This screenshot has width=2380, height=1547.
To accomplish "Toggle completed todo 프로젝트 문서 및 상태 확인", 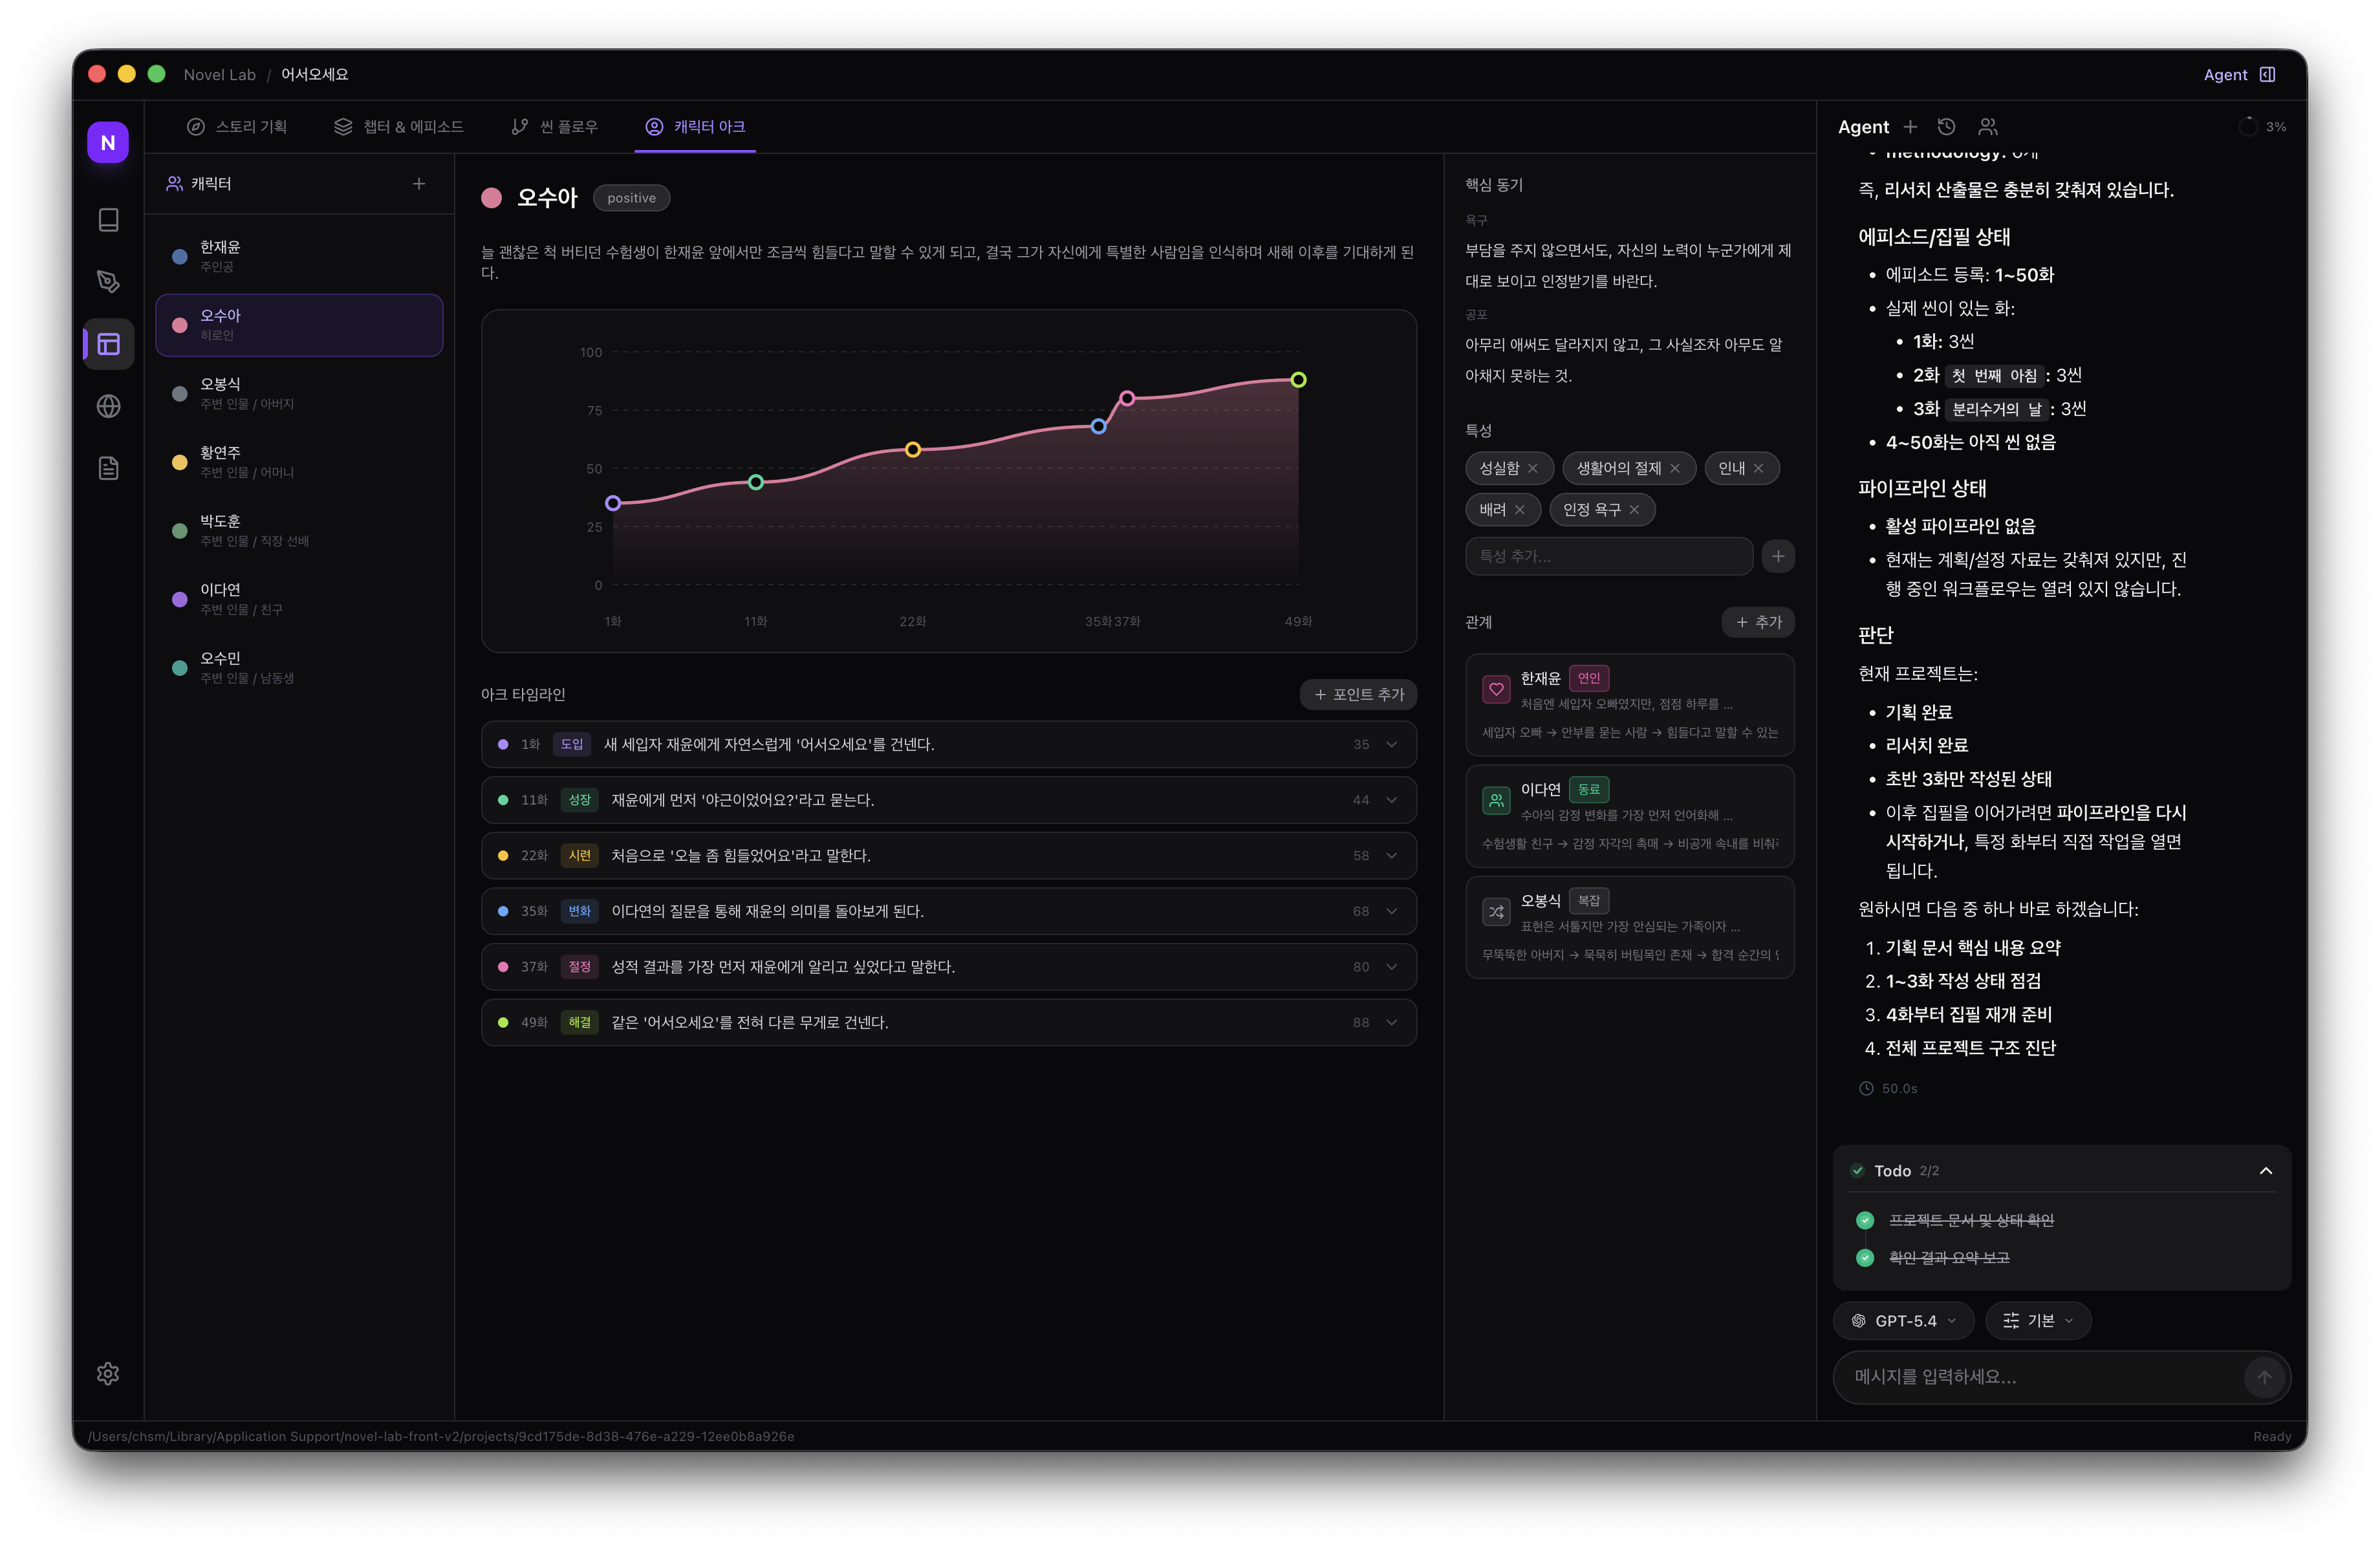I will (x=1865, y=1220).
